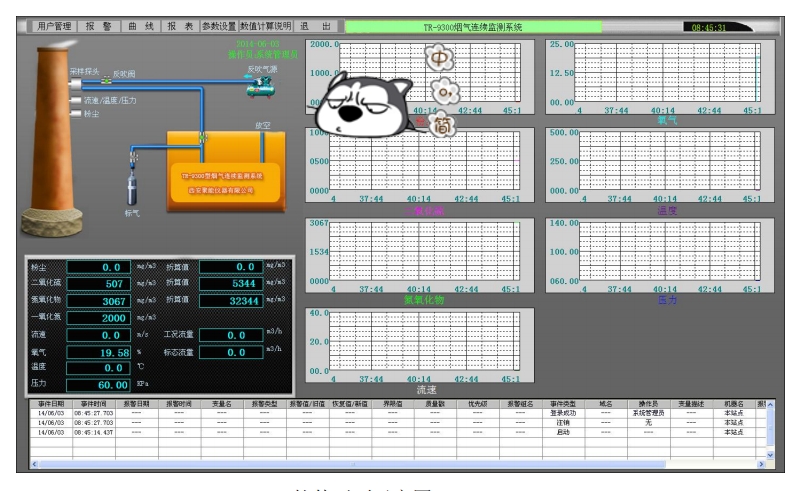Screen dimensions: 799x491
Task: Click the 二氧化硫 value field showing 507
Action: [x=103, y=283]
